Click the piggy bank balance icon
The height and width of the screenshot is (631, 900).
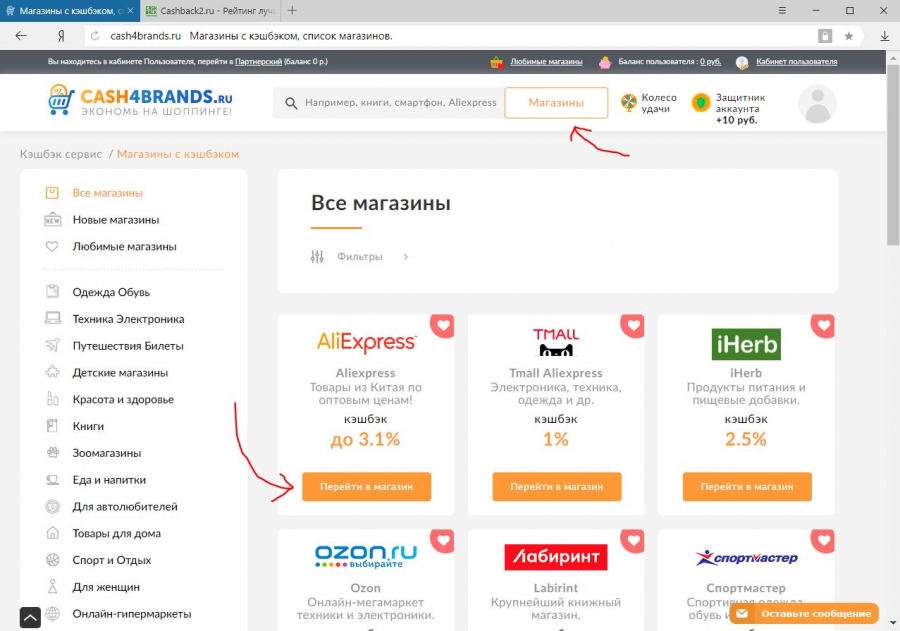point(605,62)
